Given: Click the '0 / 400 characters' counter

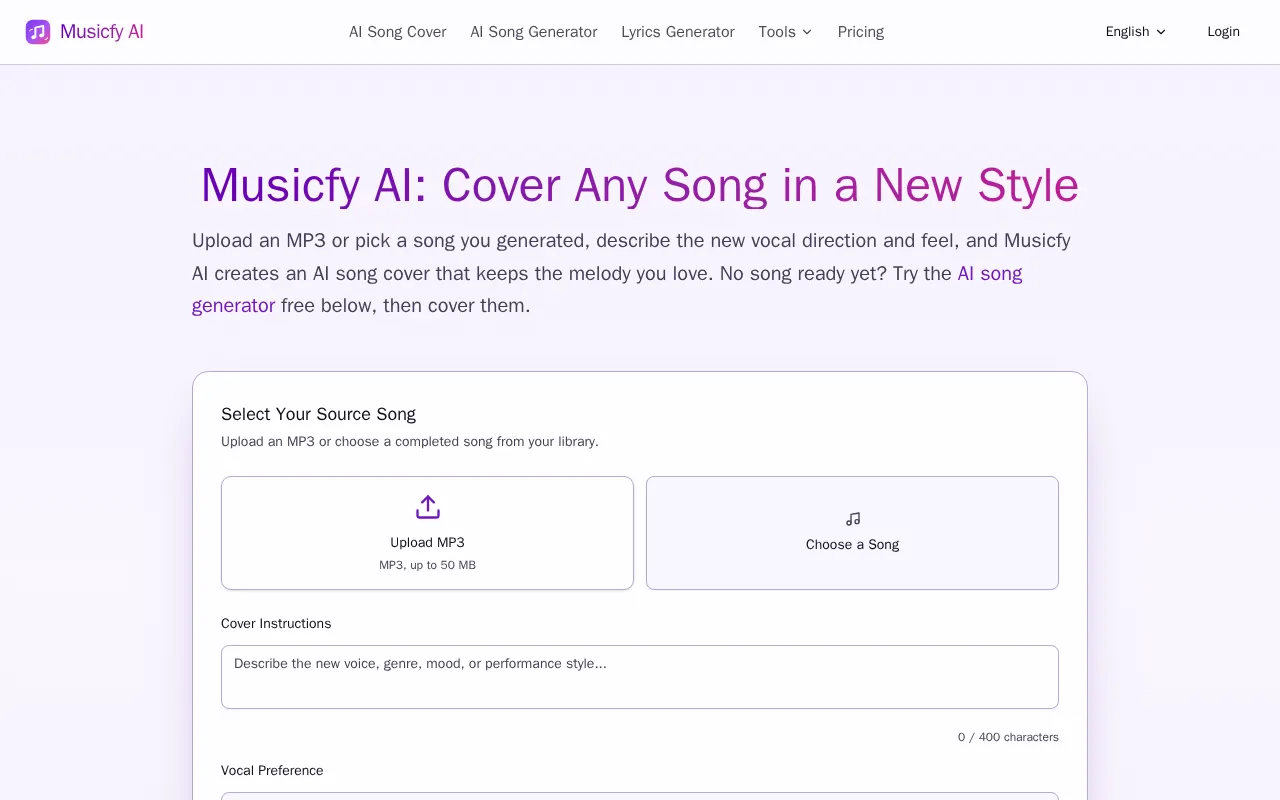Looking at the screenshot, I should [1008, 737].
